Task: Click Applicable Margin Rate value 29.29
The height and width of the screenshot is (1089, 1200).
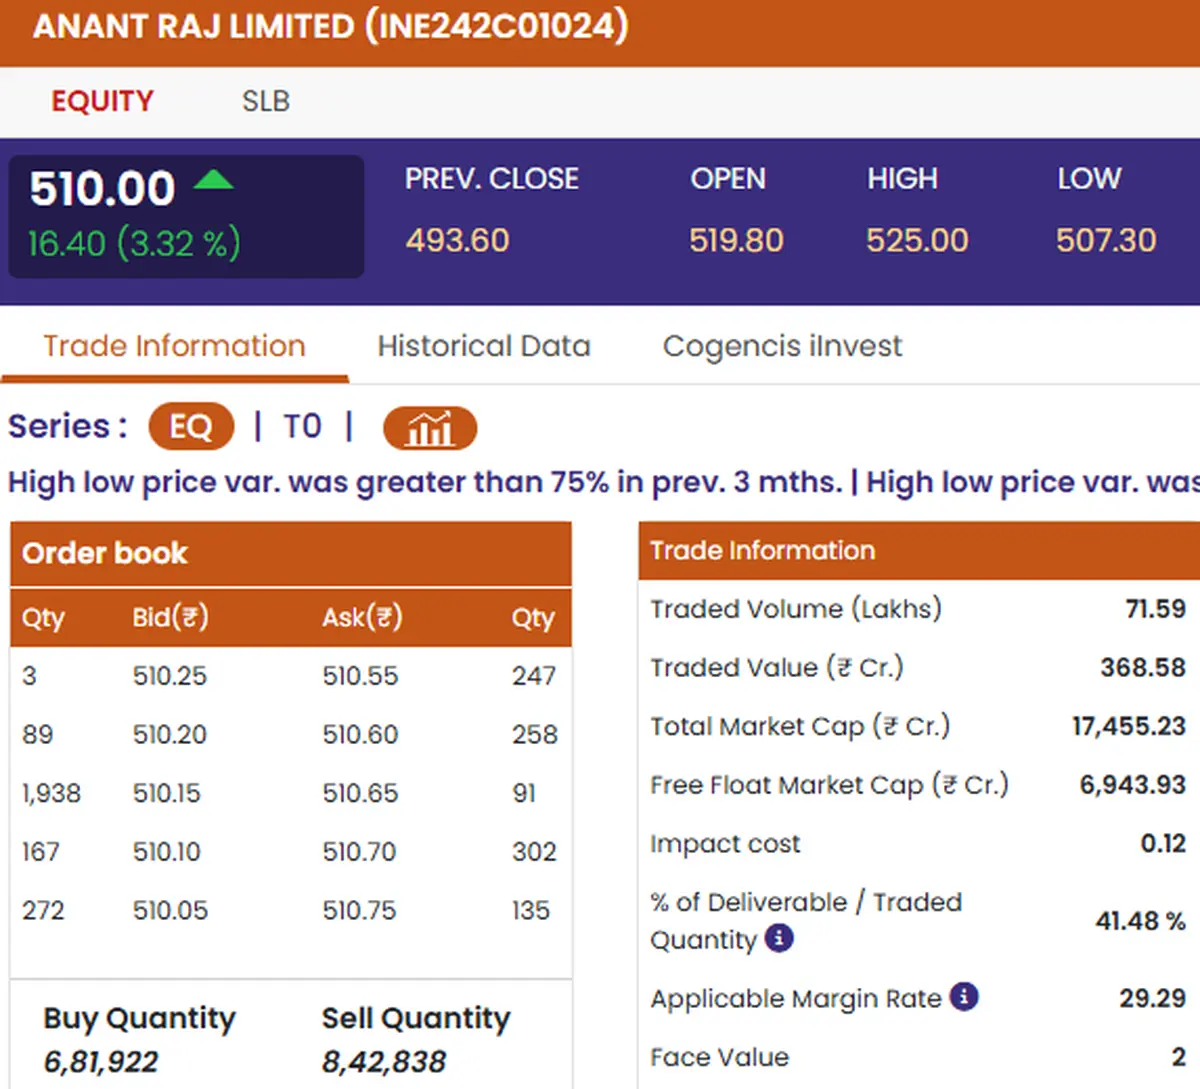Action: click(x=1152, y=998)
